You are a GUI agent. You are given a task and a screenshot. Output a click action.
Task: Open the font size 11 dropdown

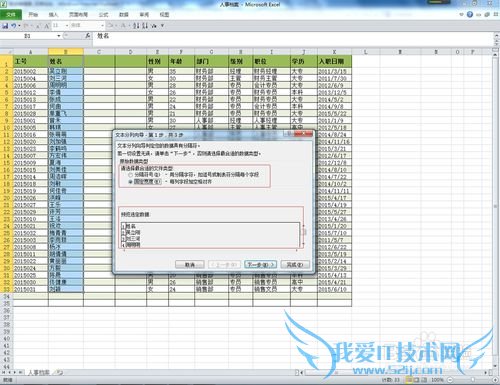[x=67, y=25]
